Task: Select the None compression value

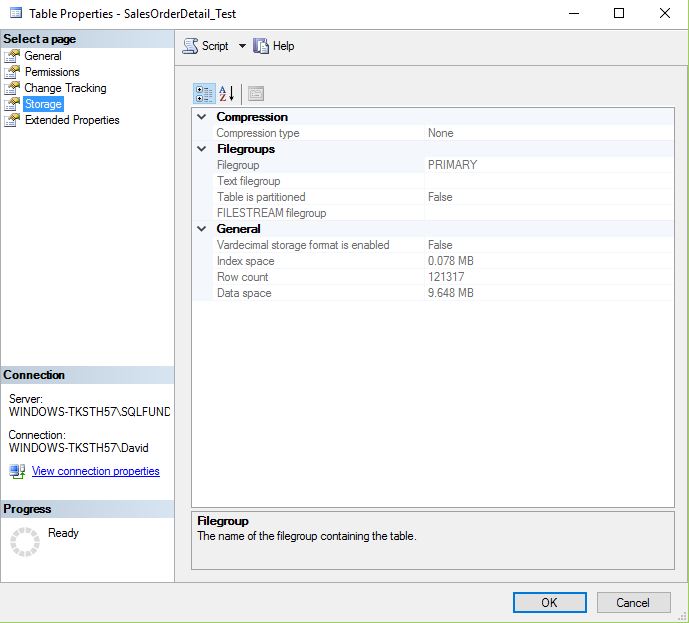Action: coord(440,133)
